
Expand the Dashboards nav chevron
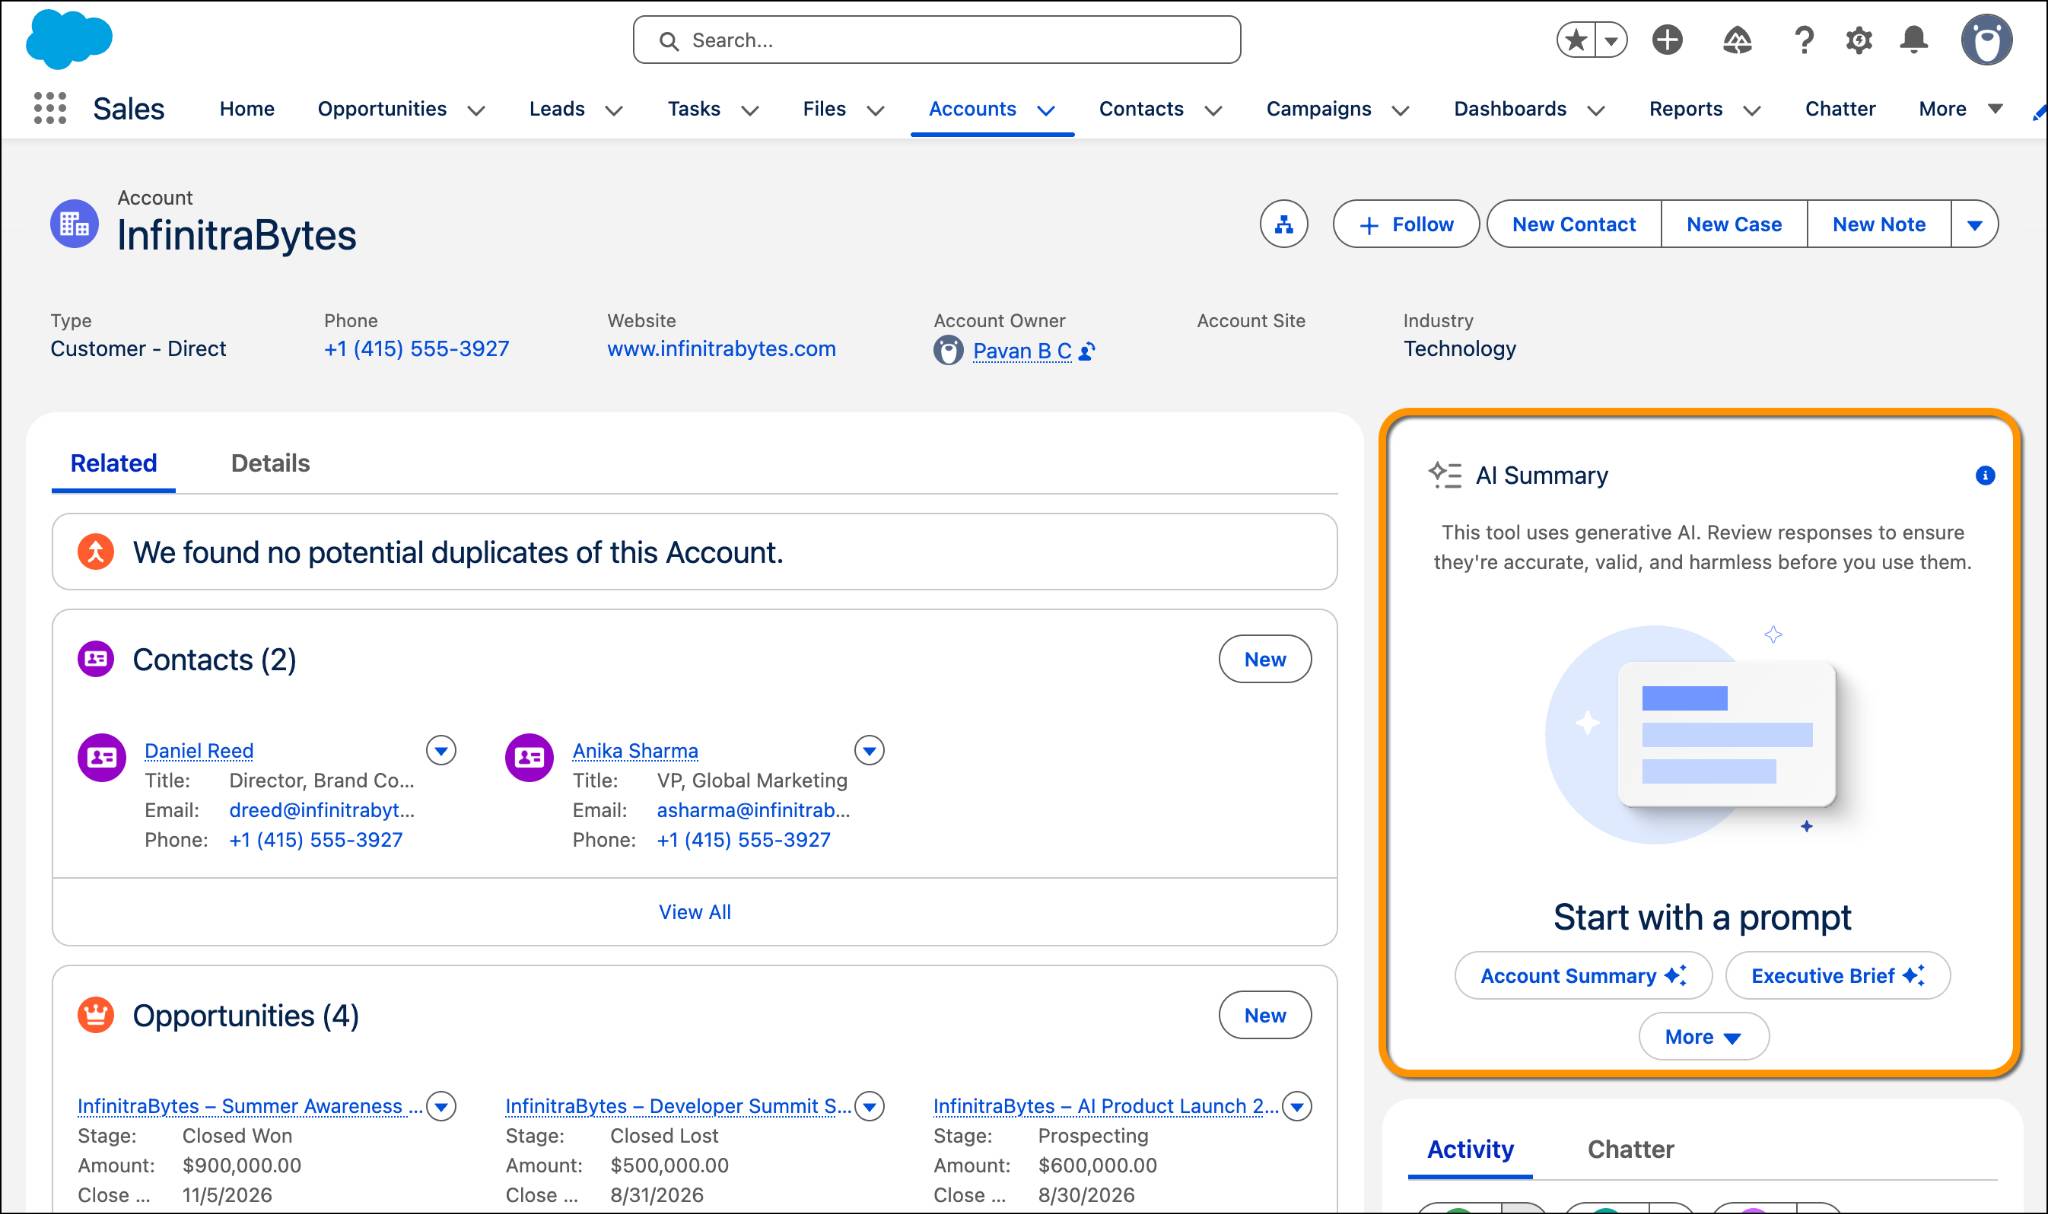click(x=1596, y=110)
